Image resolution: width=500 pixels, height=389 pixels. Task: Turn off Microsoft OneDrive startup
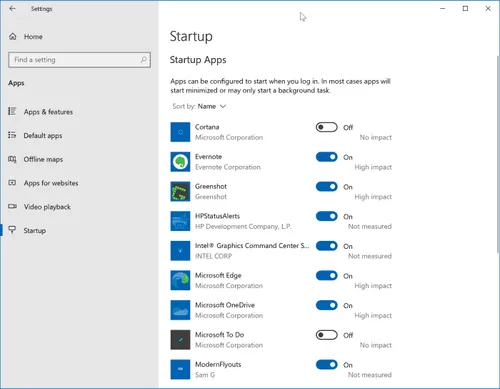pyautogui.click(x=327, y=305)
